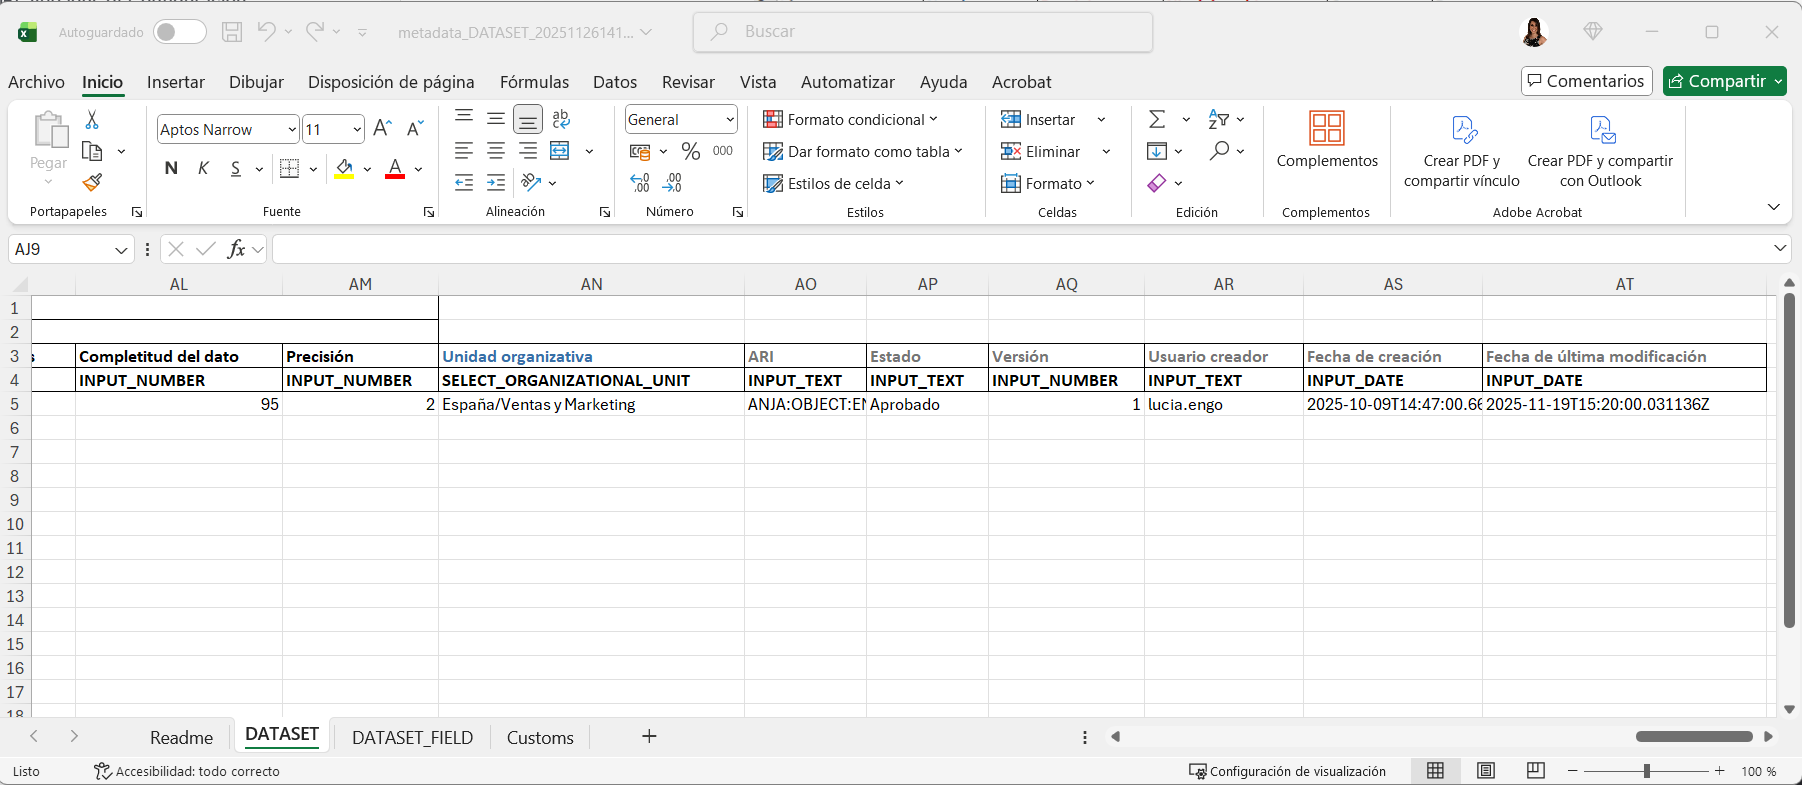Toggle bold formatting N button
The image size is (1802, 785).
[171, 168]
